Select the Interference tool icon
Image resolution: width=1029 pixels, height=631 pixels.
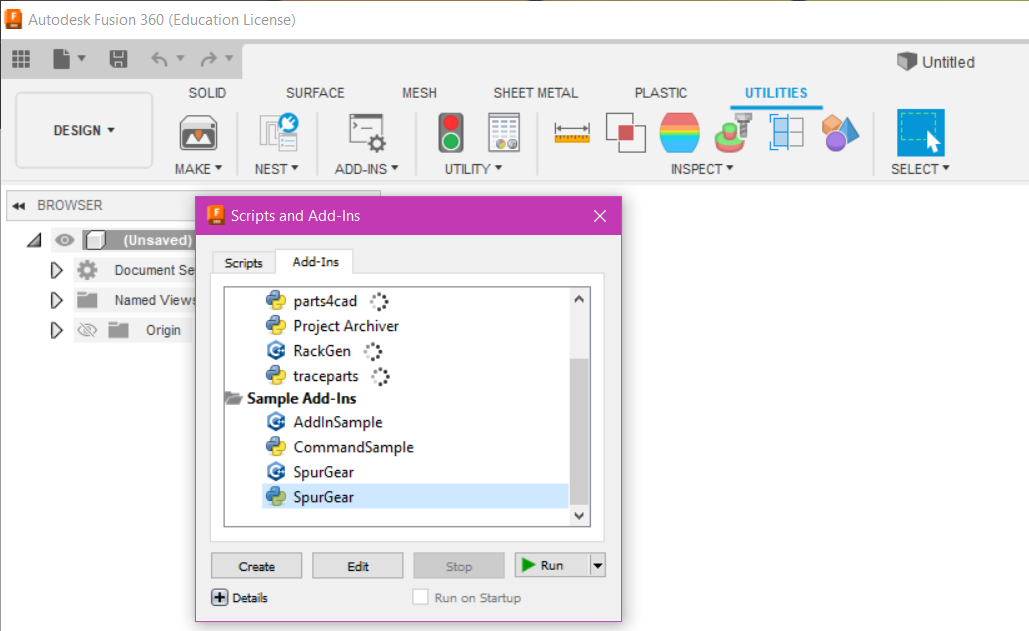tap(625, 132)
